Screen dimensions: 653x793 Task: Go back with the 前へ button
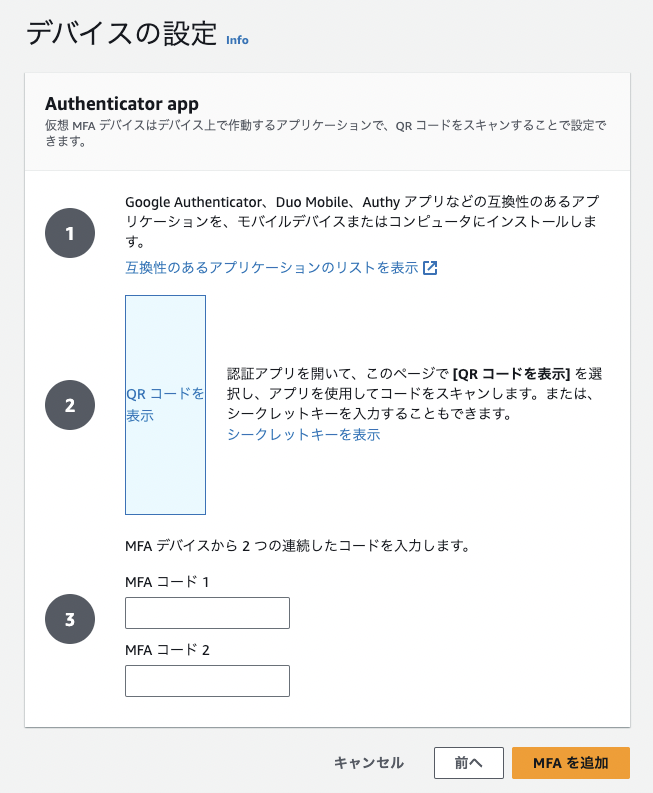coord(468,762)
